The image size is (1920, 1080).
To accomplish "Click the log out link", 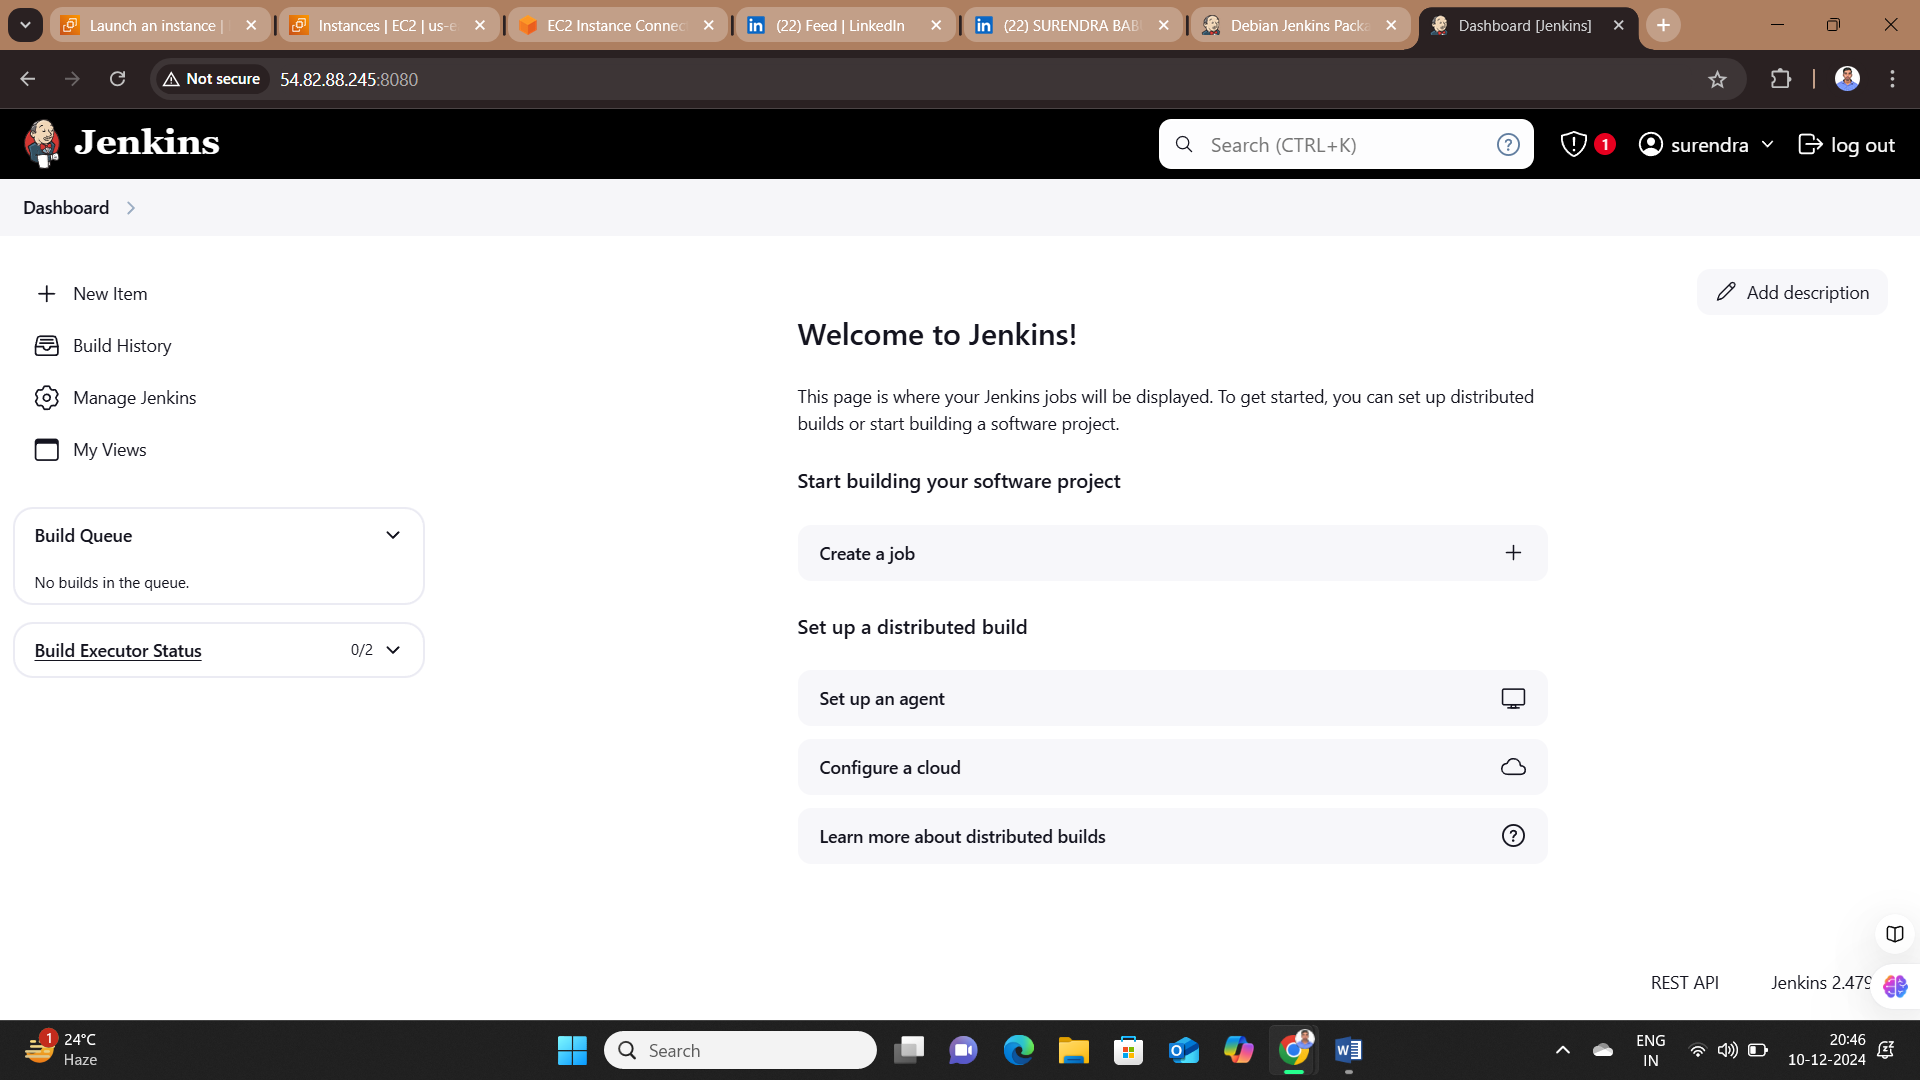I will point(1846,145).
